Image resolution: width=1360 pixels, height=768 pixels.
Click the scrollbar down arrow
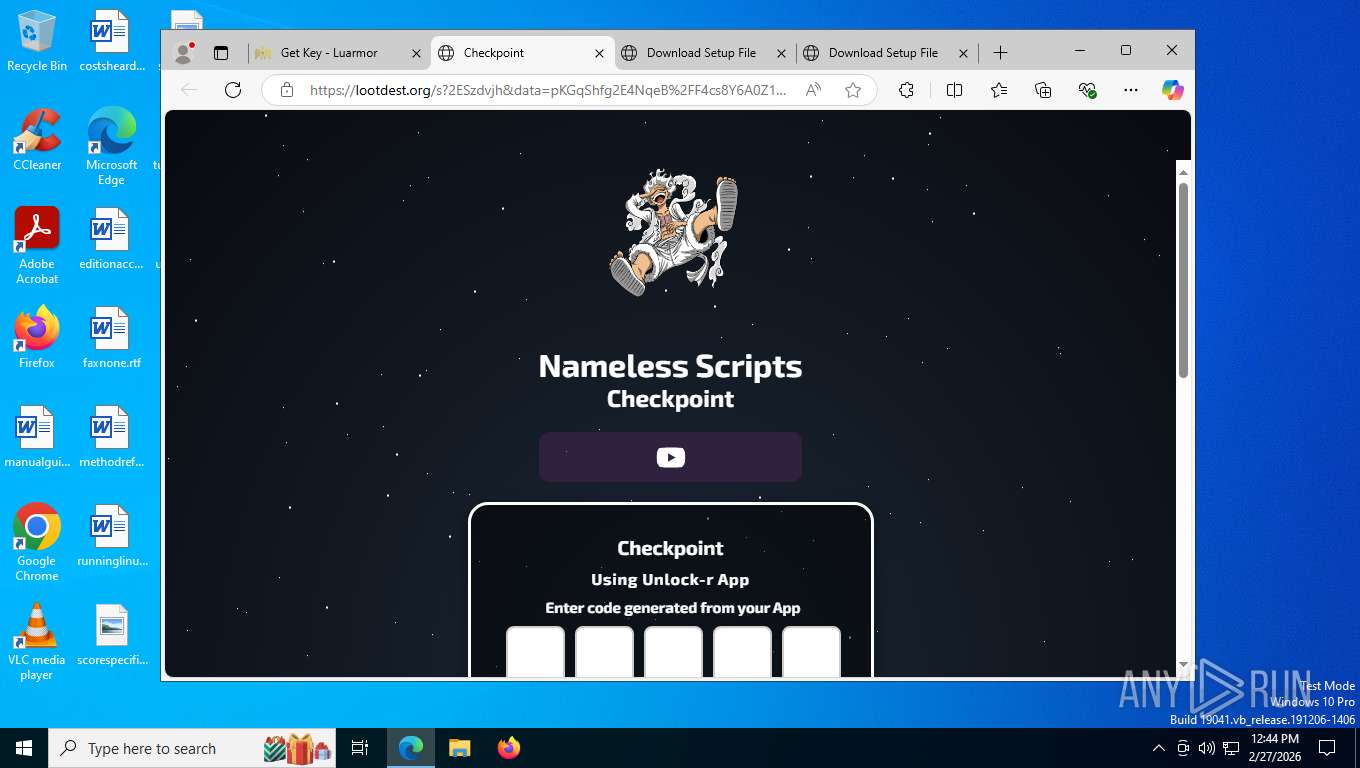point(1183,664)
